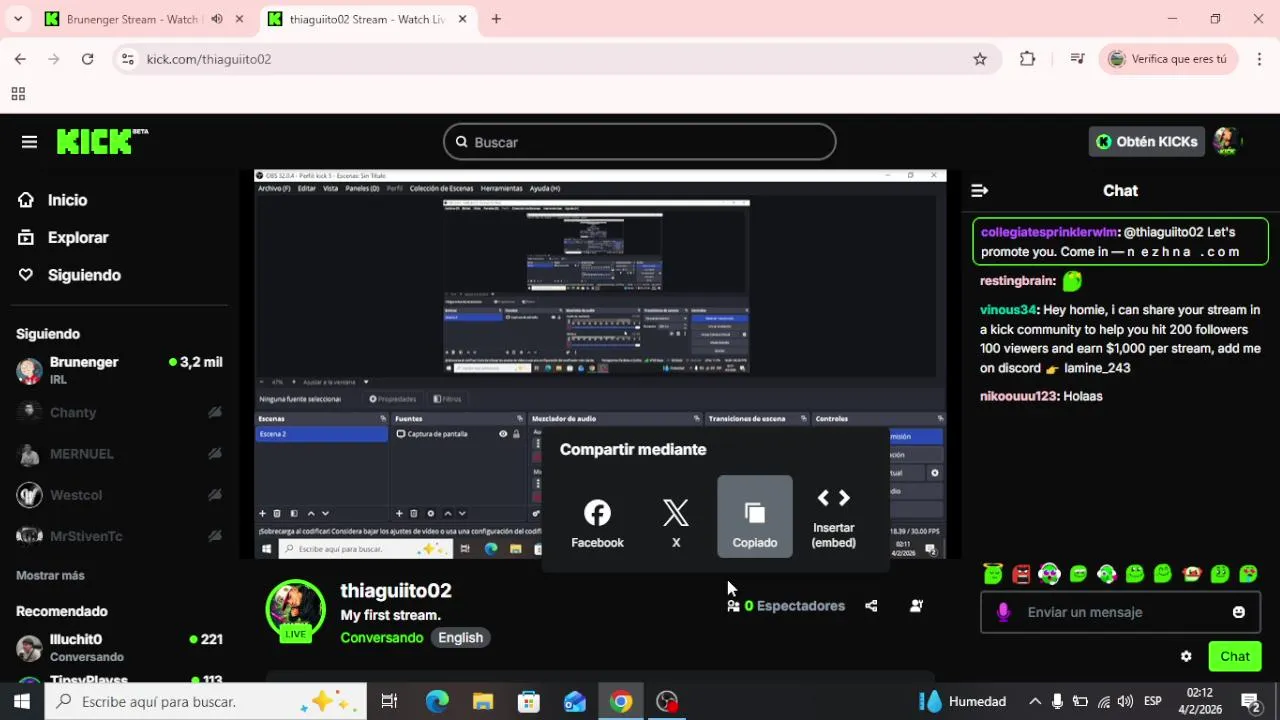The image size is (1280, 720).
Task: Open nikoouuu123's chat username
Action: pos(1018,396)
